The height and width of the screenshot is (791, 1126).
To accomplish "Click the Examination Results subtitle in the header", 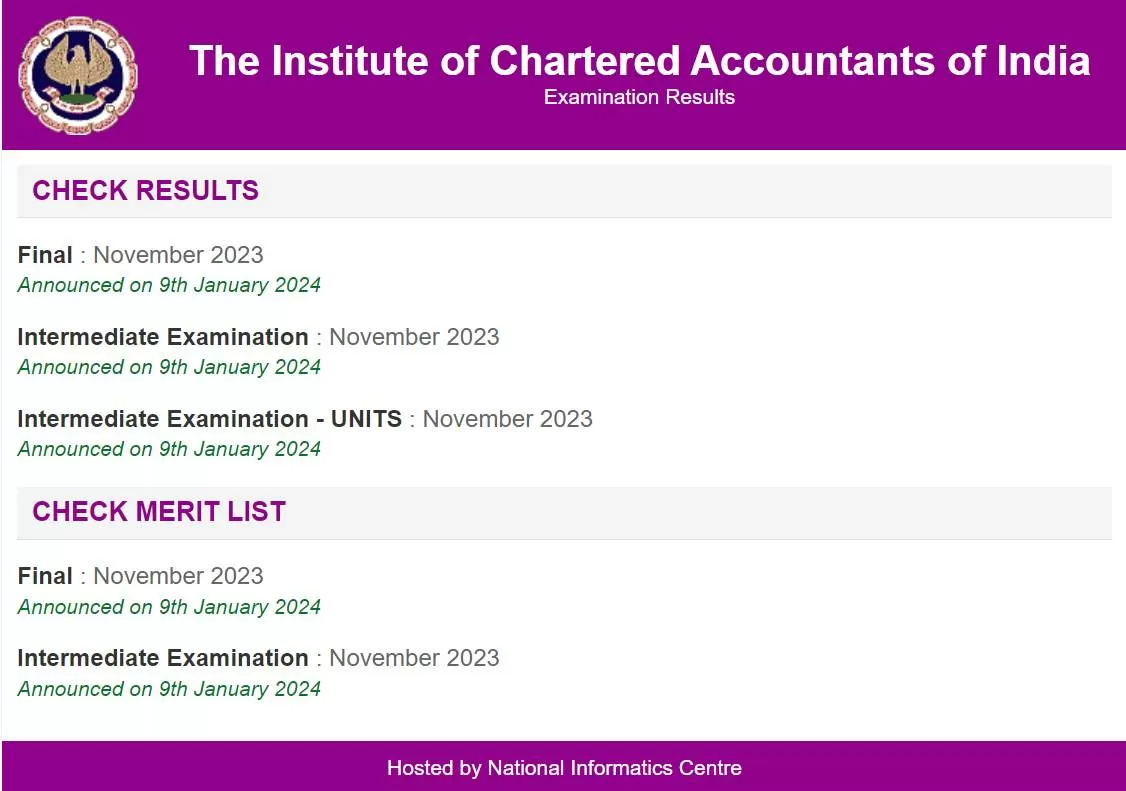I will pyautogui.click(x=639, y=97).
